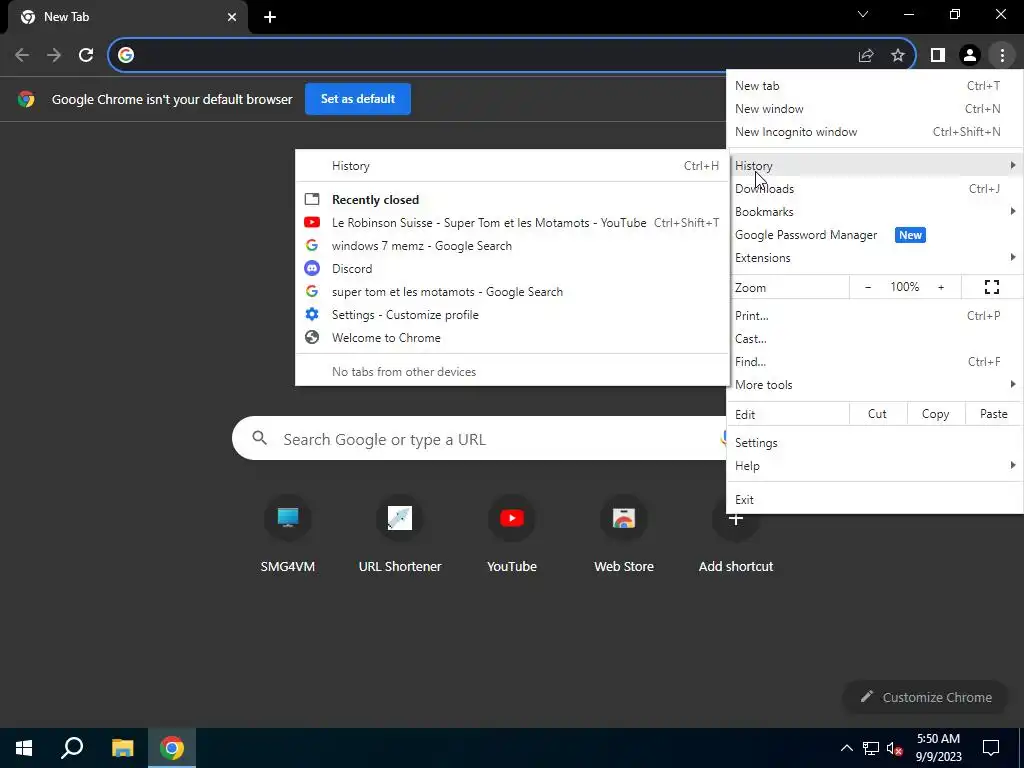Viewport: 1024px width, 768px height.
Task: Expand the More tools submenu
Action: pos(874,385)
